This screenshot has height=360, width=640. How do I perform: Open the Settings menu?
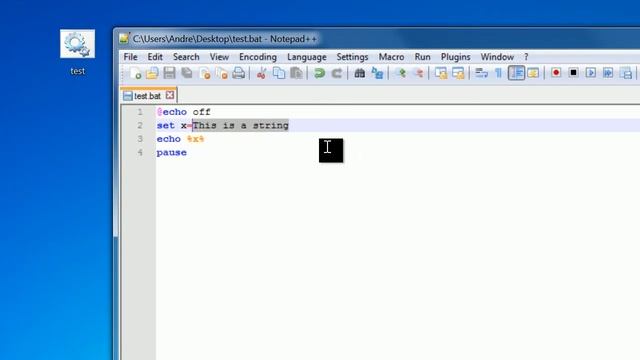(352, 57)
